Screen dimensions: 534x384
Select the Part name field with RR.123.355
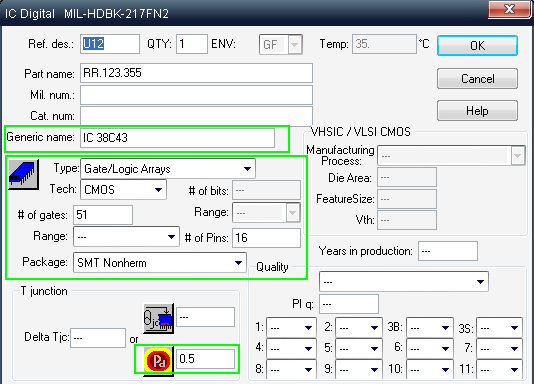196,73
